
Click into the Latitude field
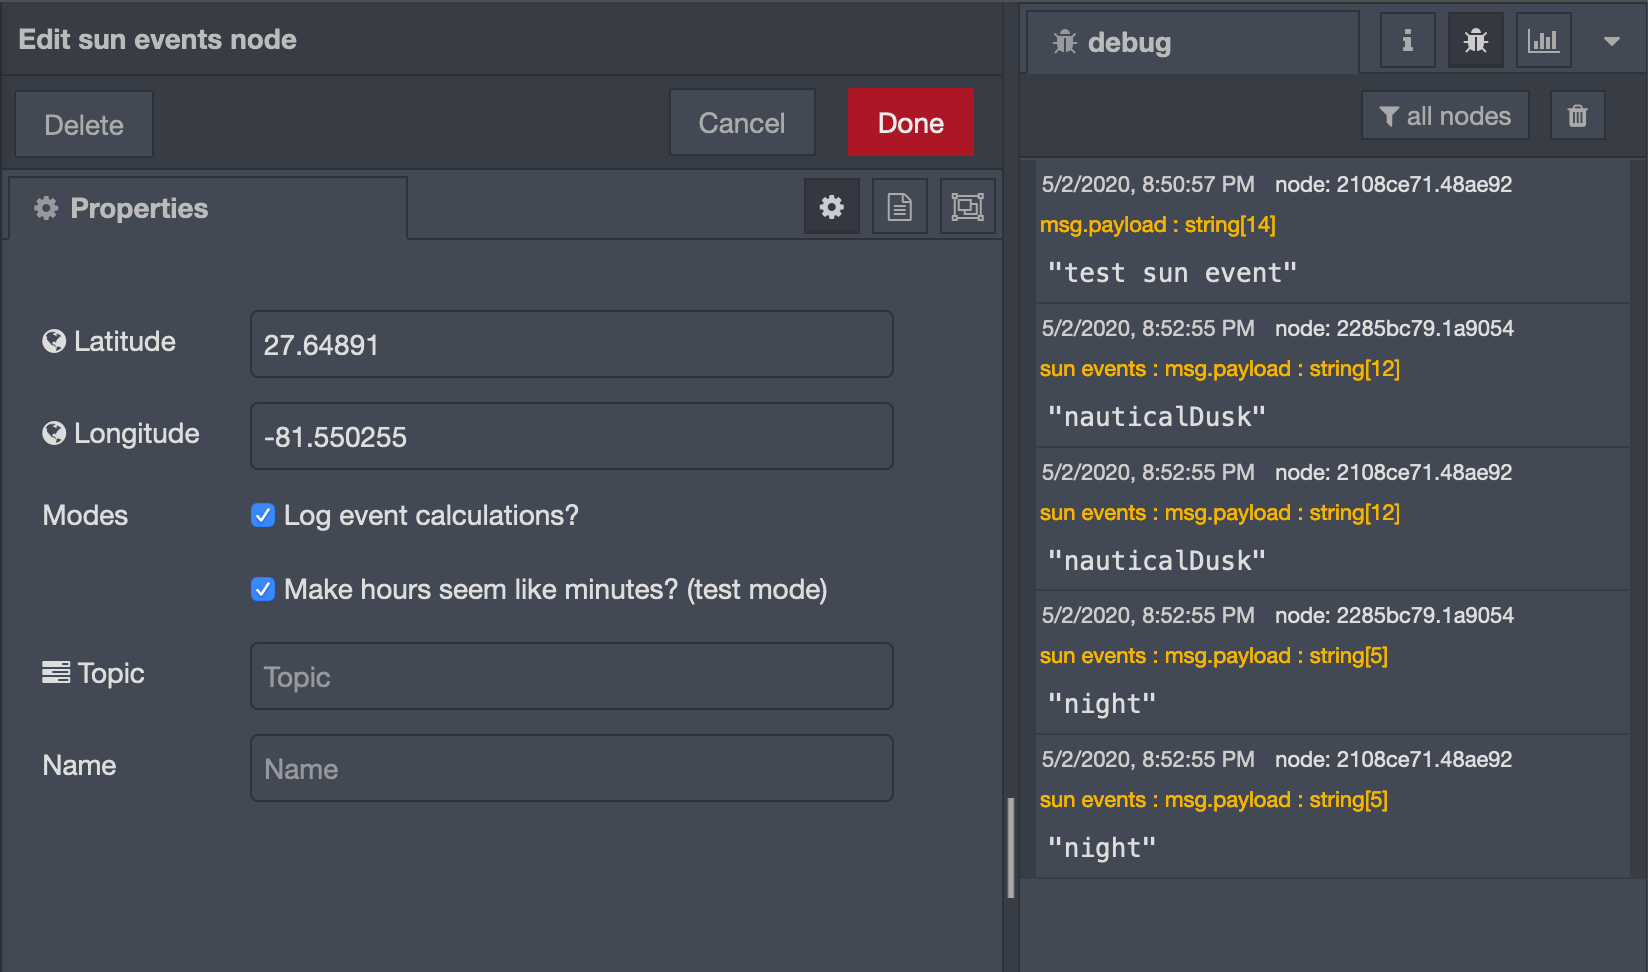pyautogui.click(x=571, y=345)
